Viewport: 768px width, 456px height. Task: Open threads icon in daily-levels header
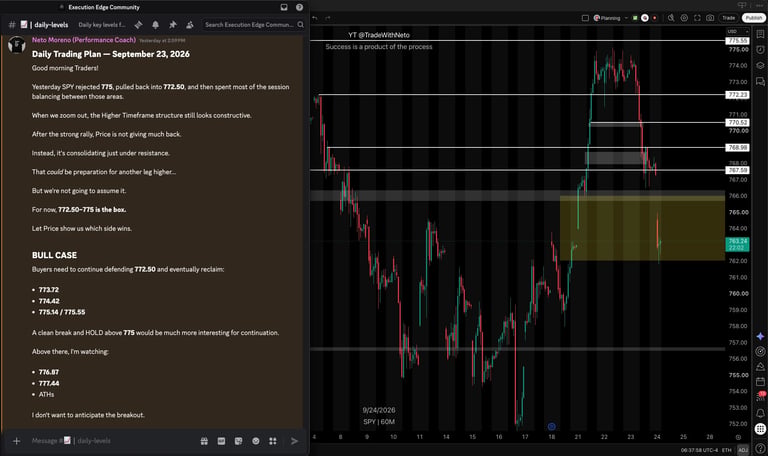click(x=139, y=24)
